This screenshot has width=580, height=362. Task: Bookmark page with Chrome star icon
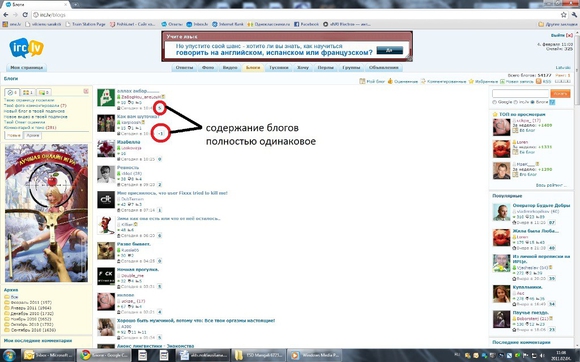(564, 15)
